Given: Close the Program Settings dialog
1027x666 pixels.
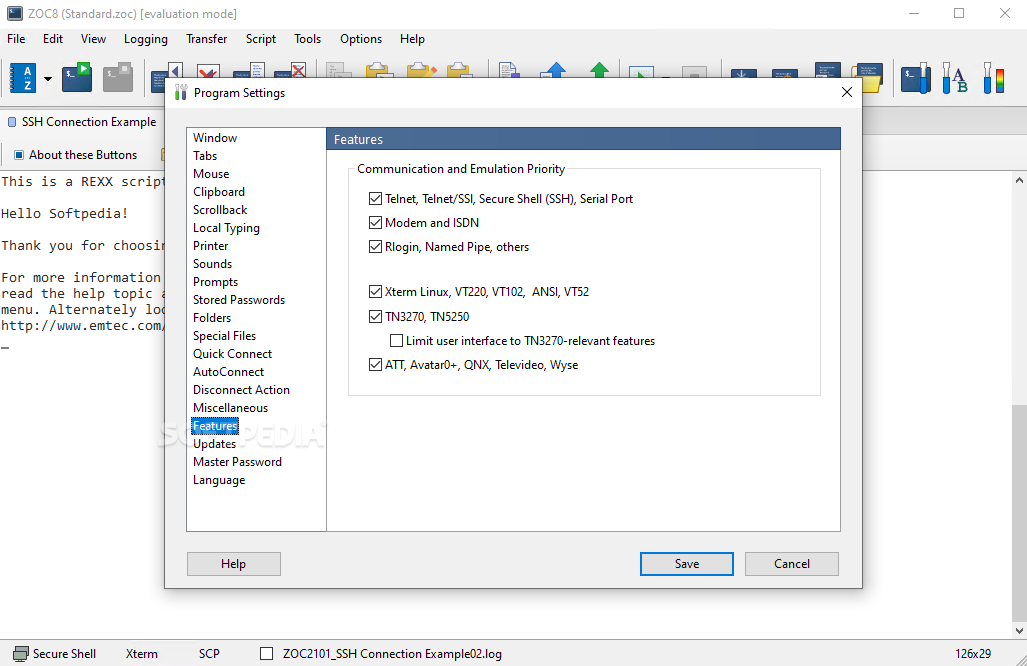Looking at the screenshot, I should [x=846, y=92].
